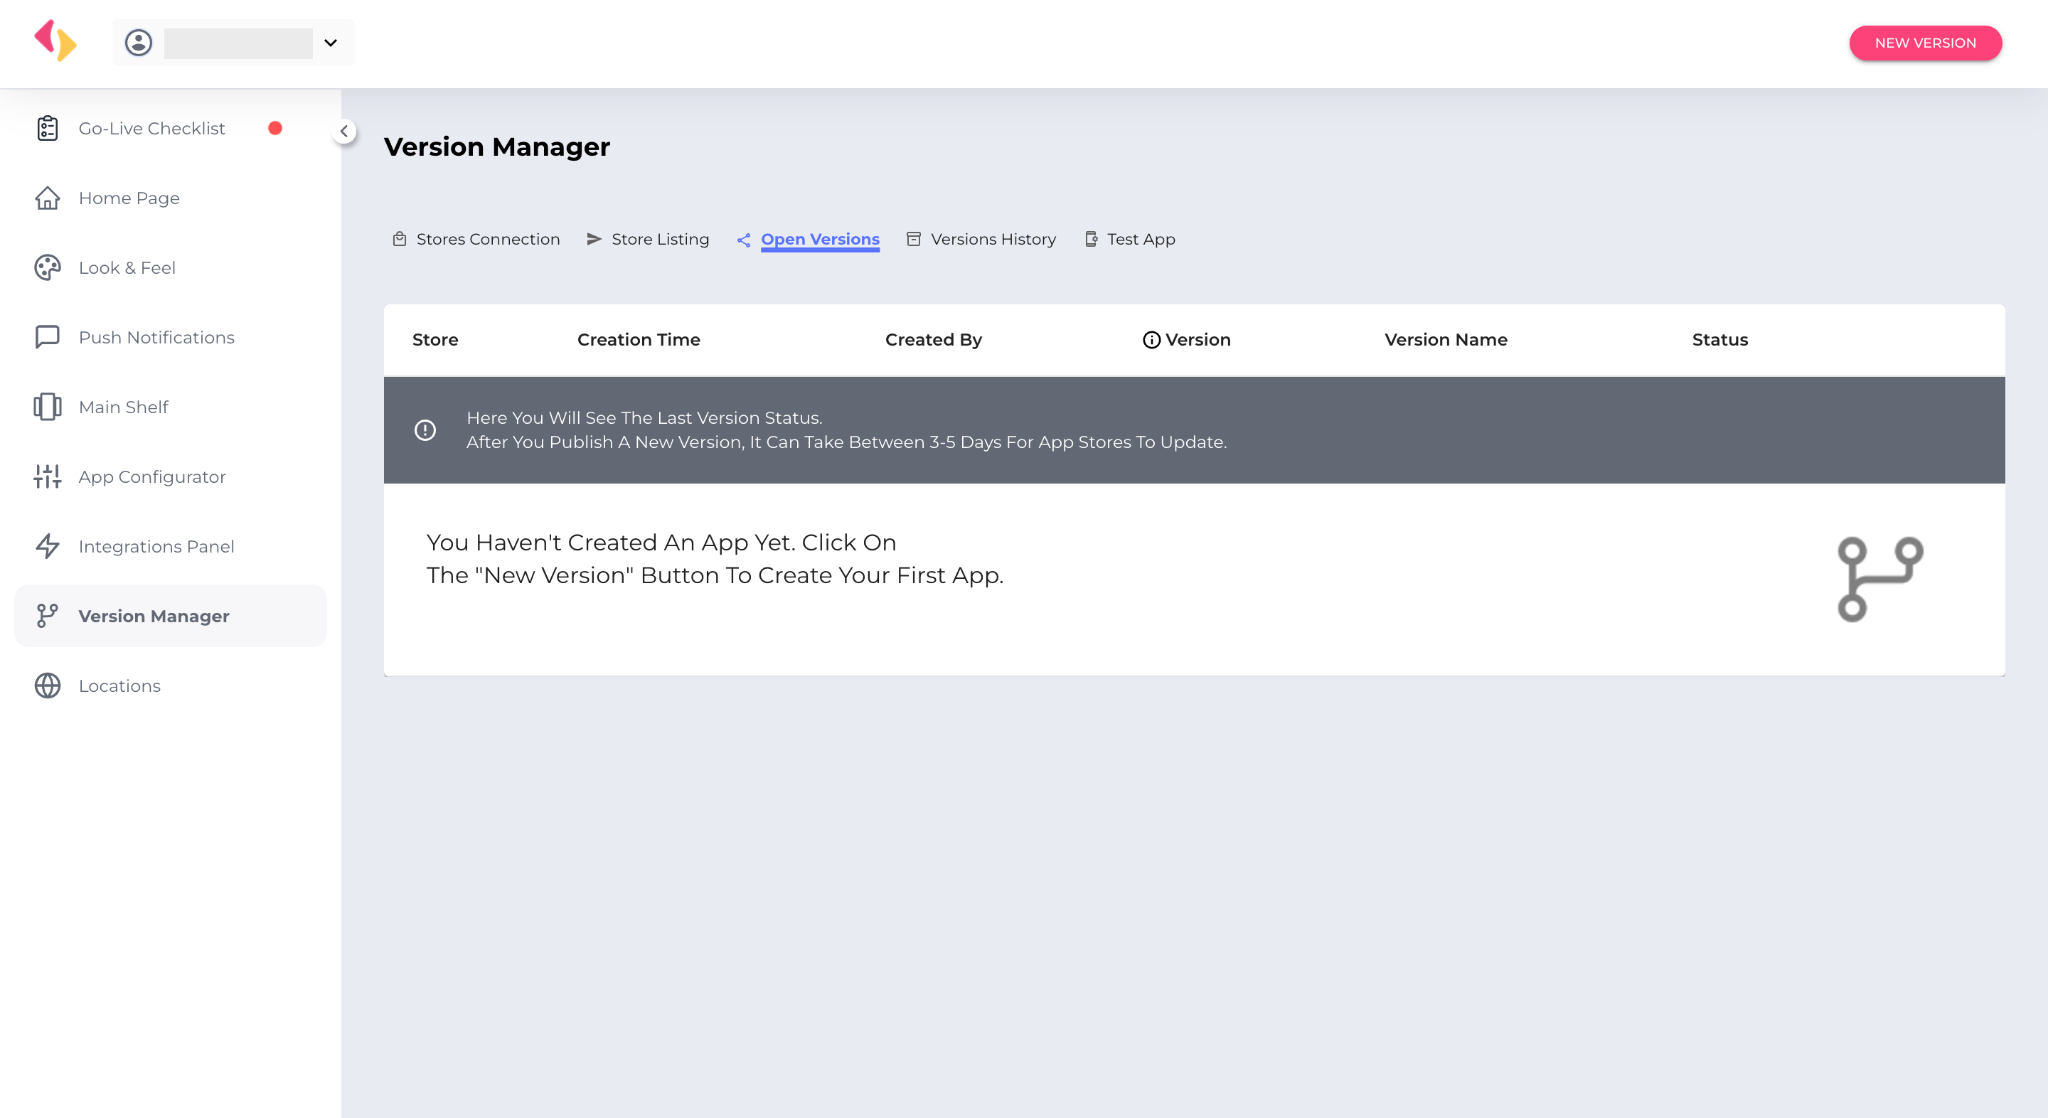The height and width of the screenshot is (1118, 2048).
Task: Click the Go-Live Checklist clipboard icon
Action: coord(47,128)
